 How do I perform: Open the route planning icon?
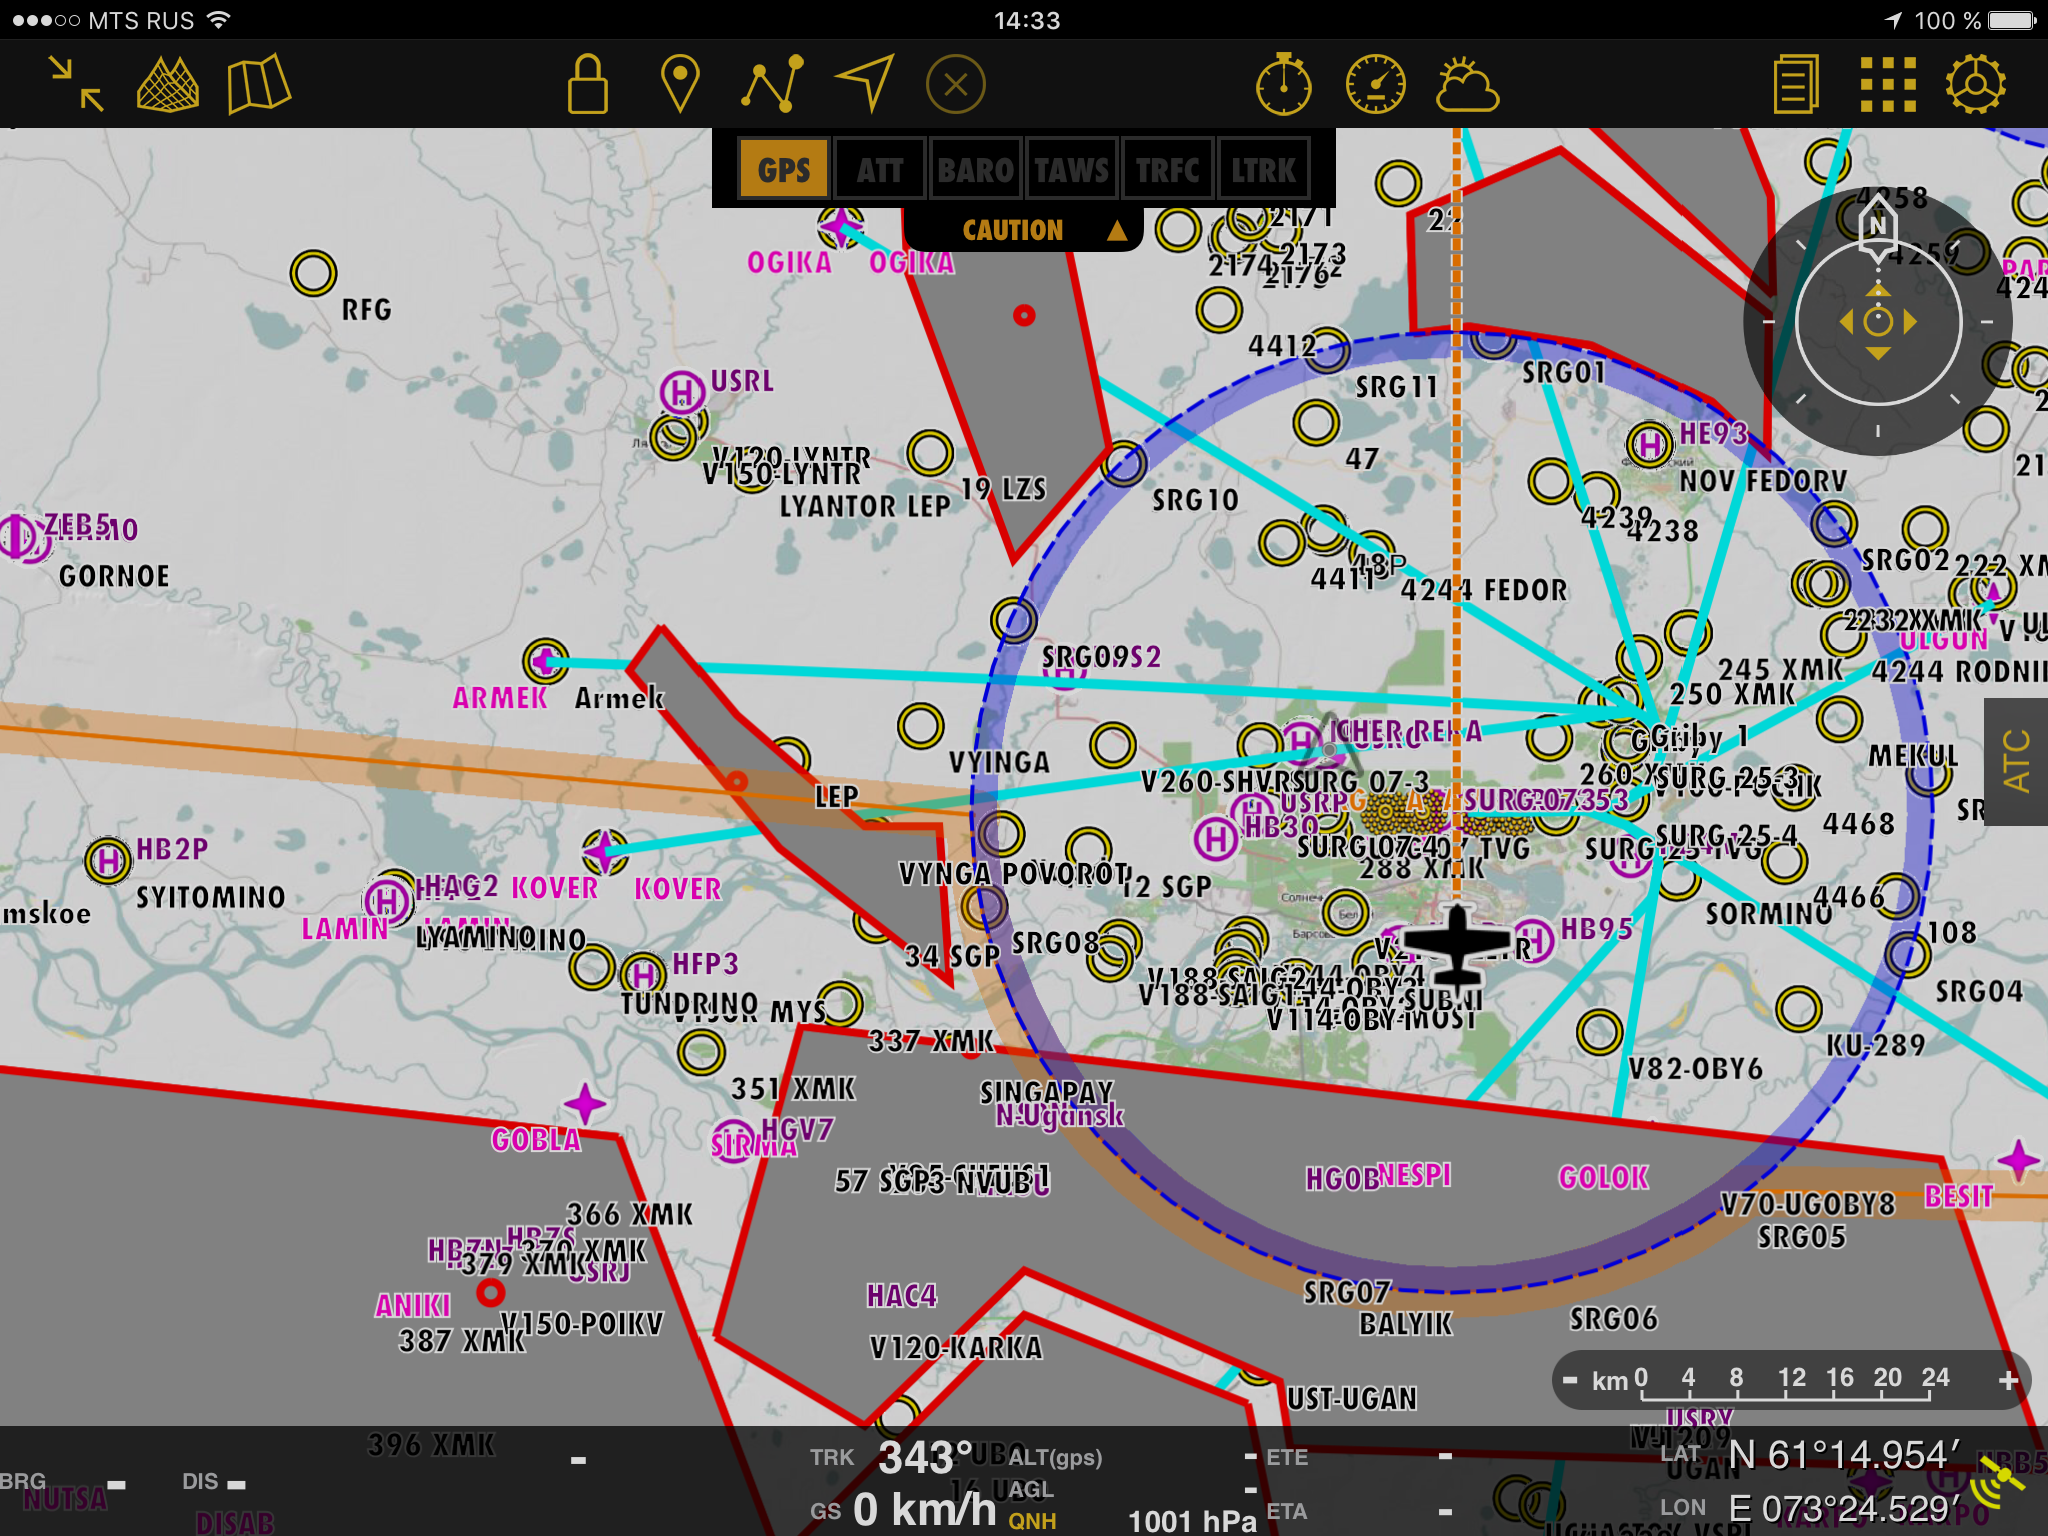pos(772,84)
